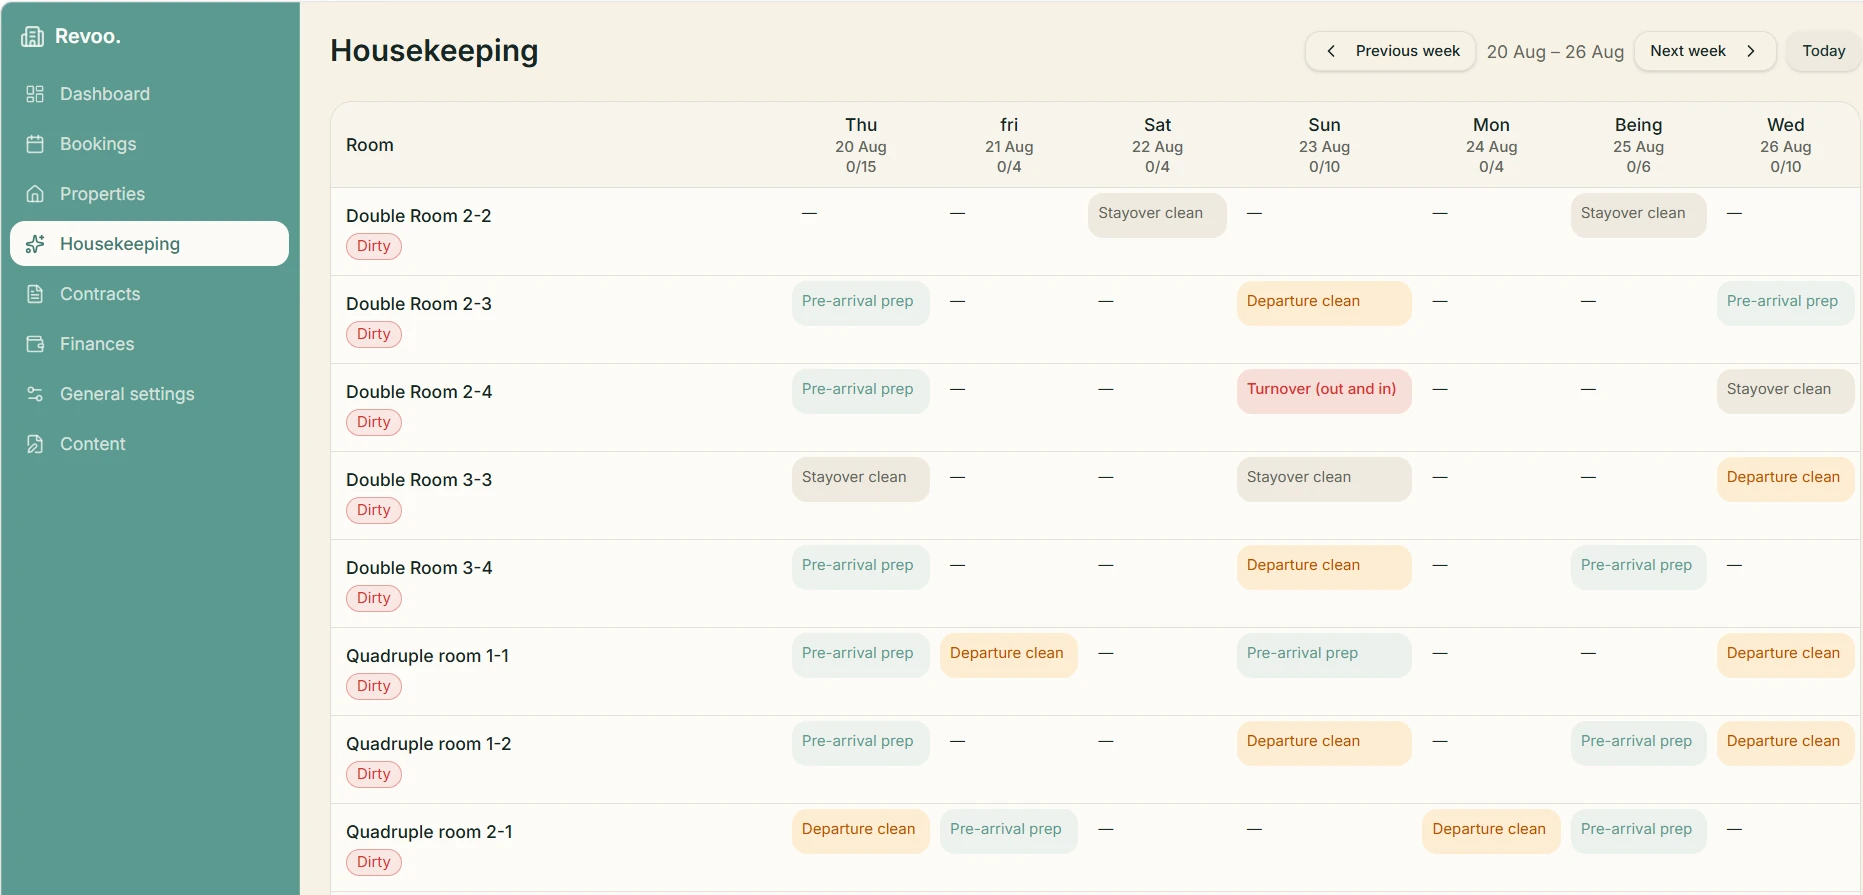Click the Double Room 2-4 room name

click(419, 392)
